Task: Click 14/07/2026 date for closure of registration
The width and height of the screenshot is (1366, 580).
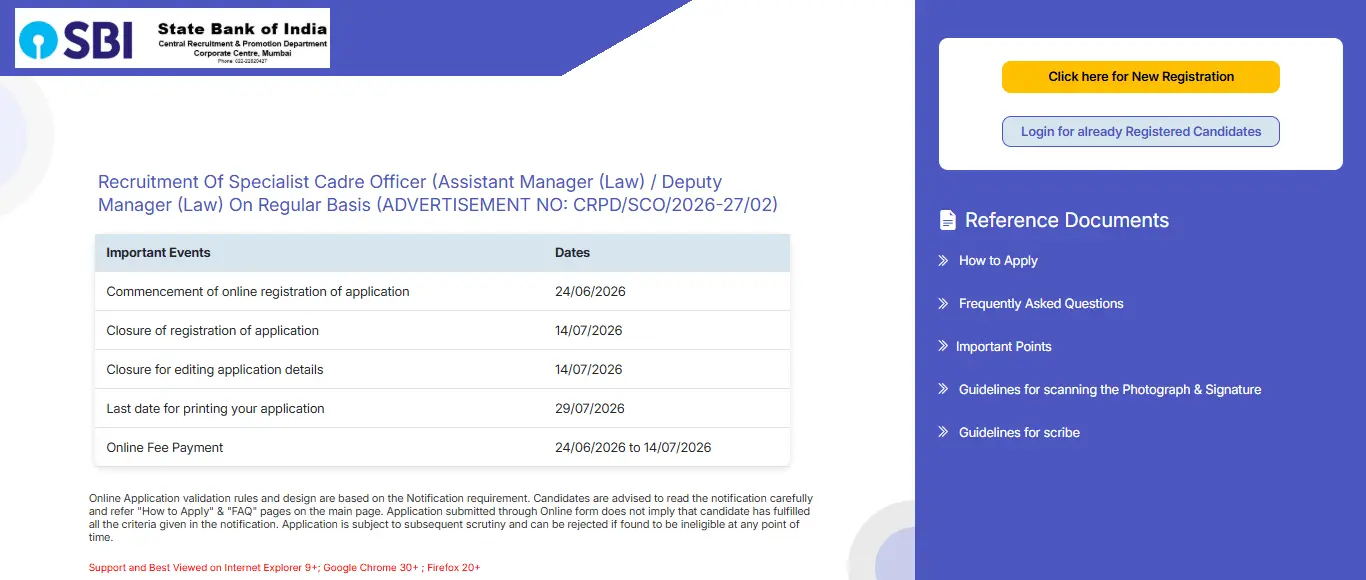Action: tap(589, 331)
